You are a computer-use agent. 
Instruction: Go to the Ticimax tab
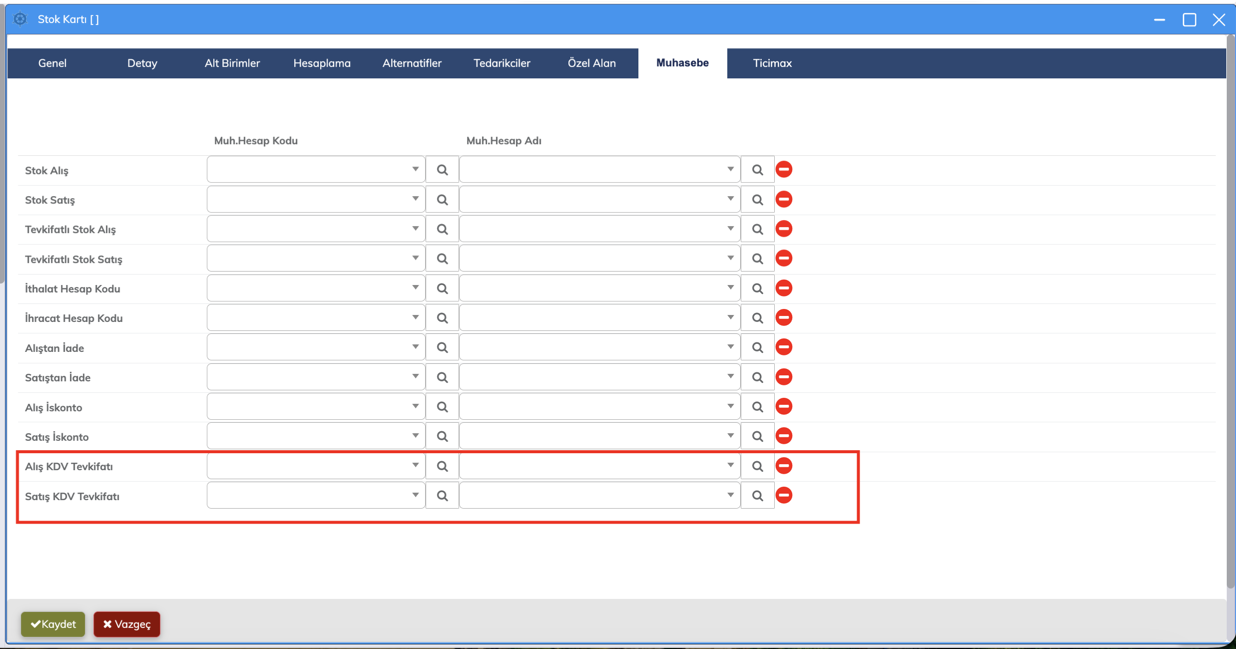pos(772,63)
